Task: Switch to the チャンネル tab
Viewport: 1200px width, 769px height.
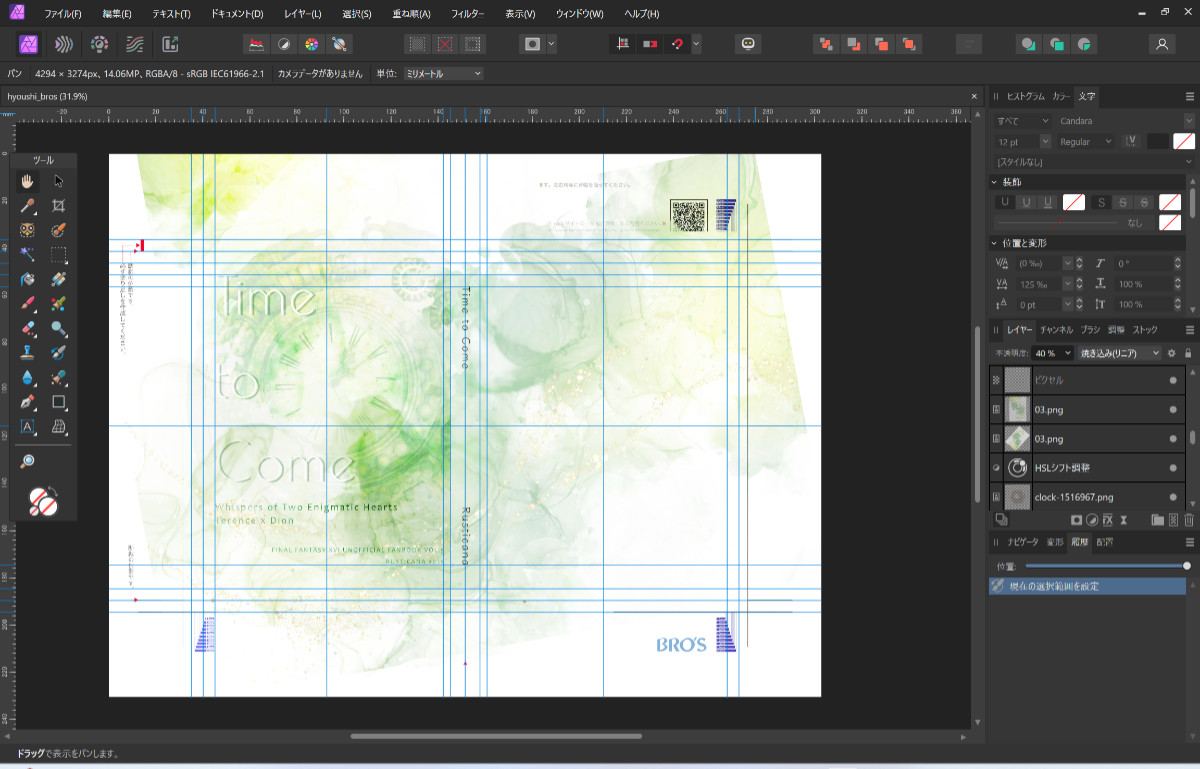Action: click(1056, 330)
